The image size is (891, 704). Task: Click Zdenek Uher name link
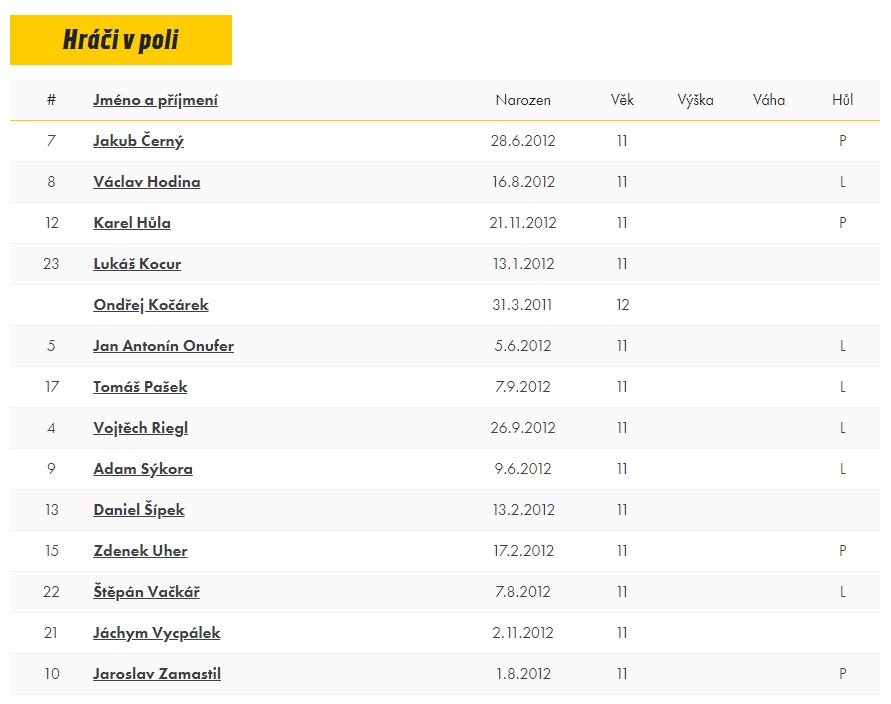pos(140,551)
